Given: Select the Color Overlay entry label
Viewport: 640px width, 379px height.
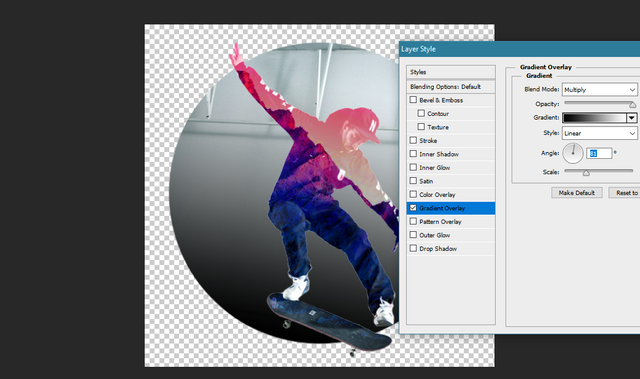Looking at the screenshot, I should (437, 195).
